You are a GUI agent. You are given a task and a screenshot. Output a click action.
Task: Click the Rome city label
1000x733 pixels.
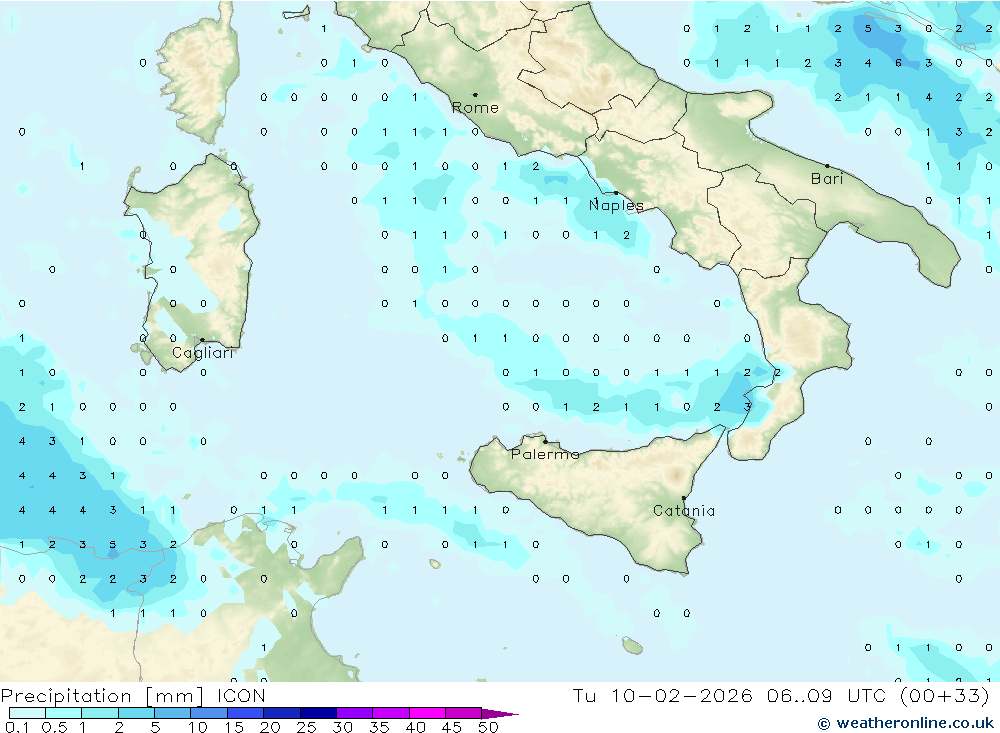click(x=475, y=108)
